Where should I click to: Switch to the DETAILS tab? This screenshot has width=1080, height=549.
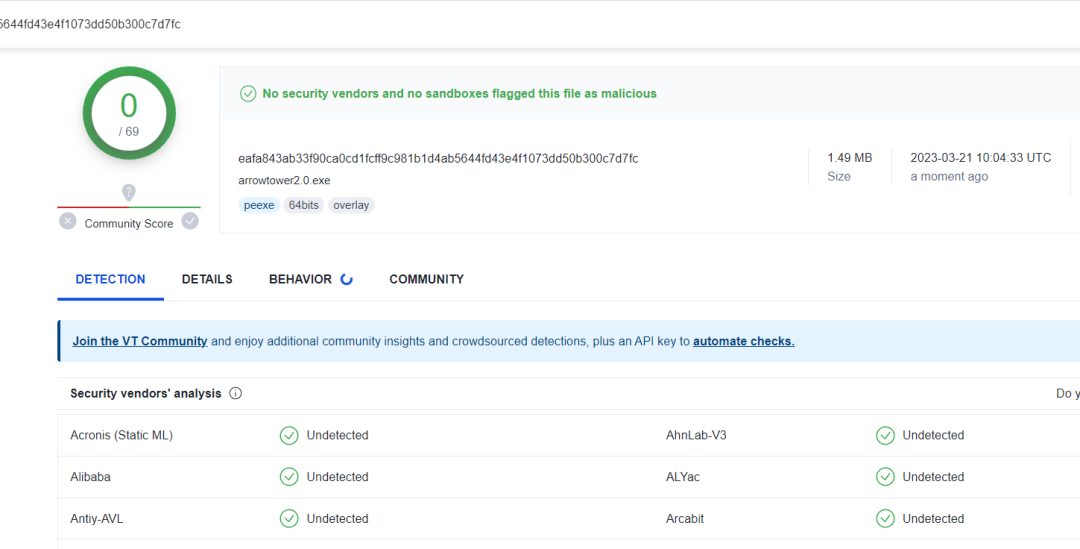coord(207,279)
